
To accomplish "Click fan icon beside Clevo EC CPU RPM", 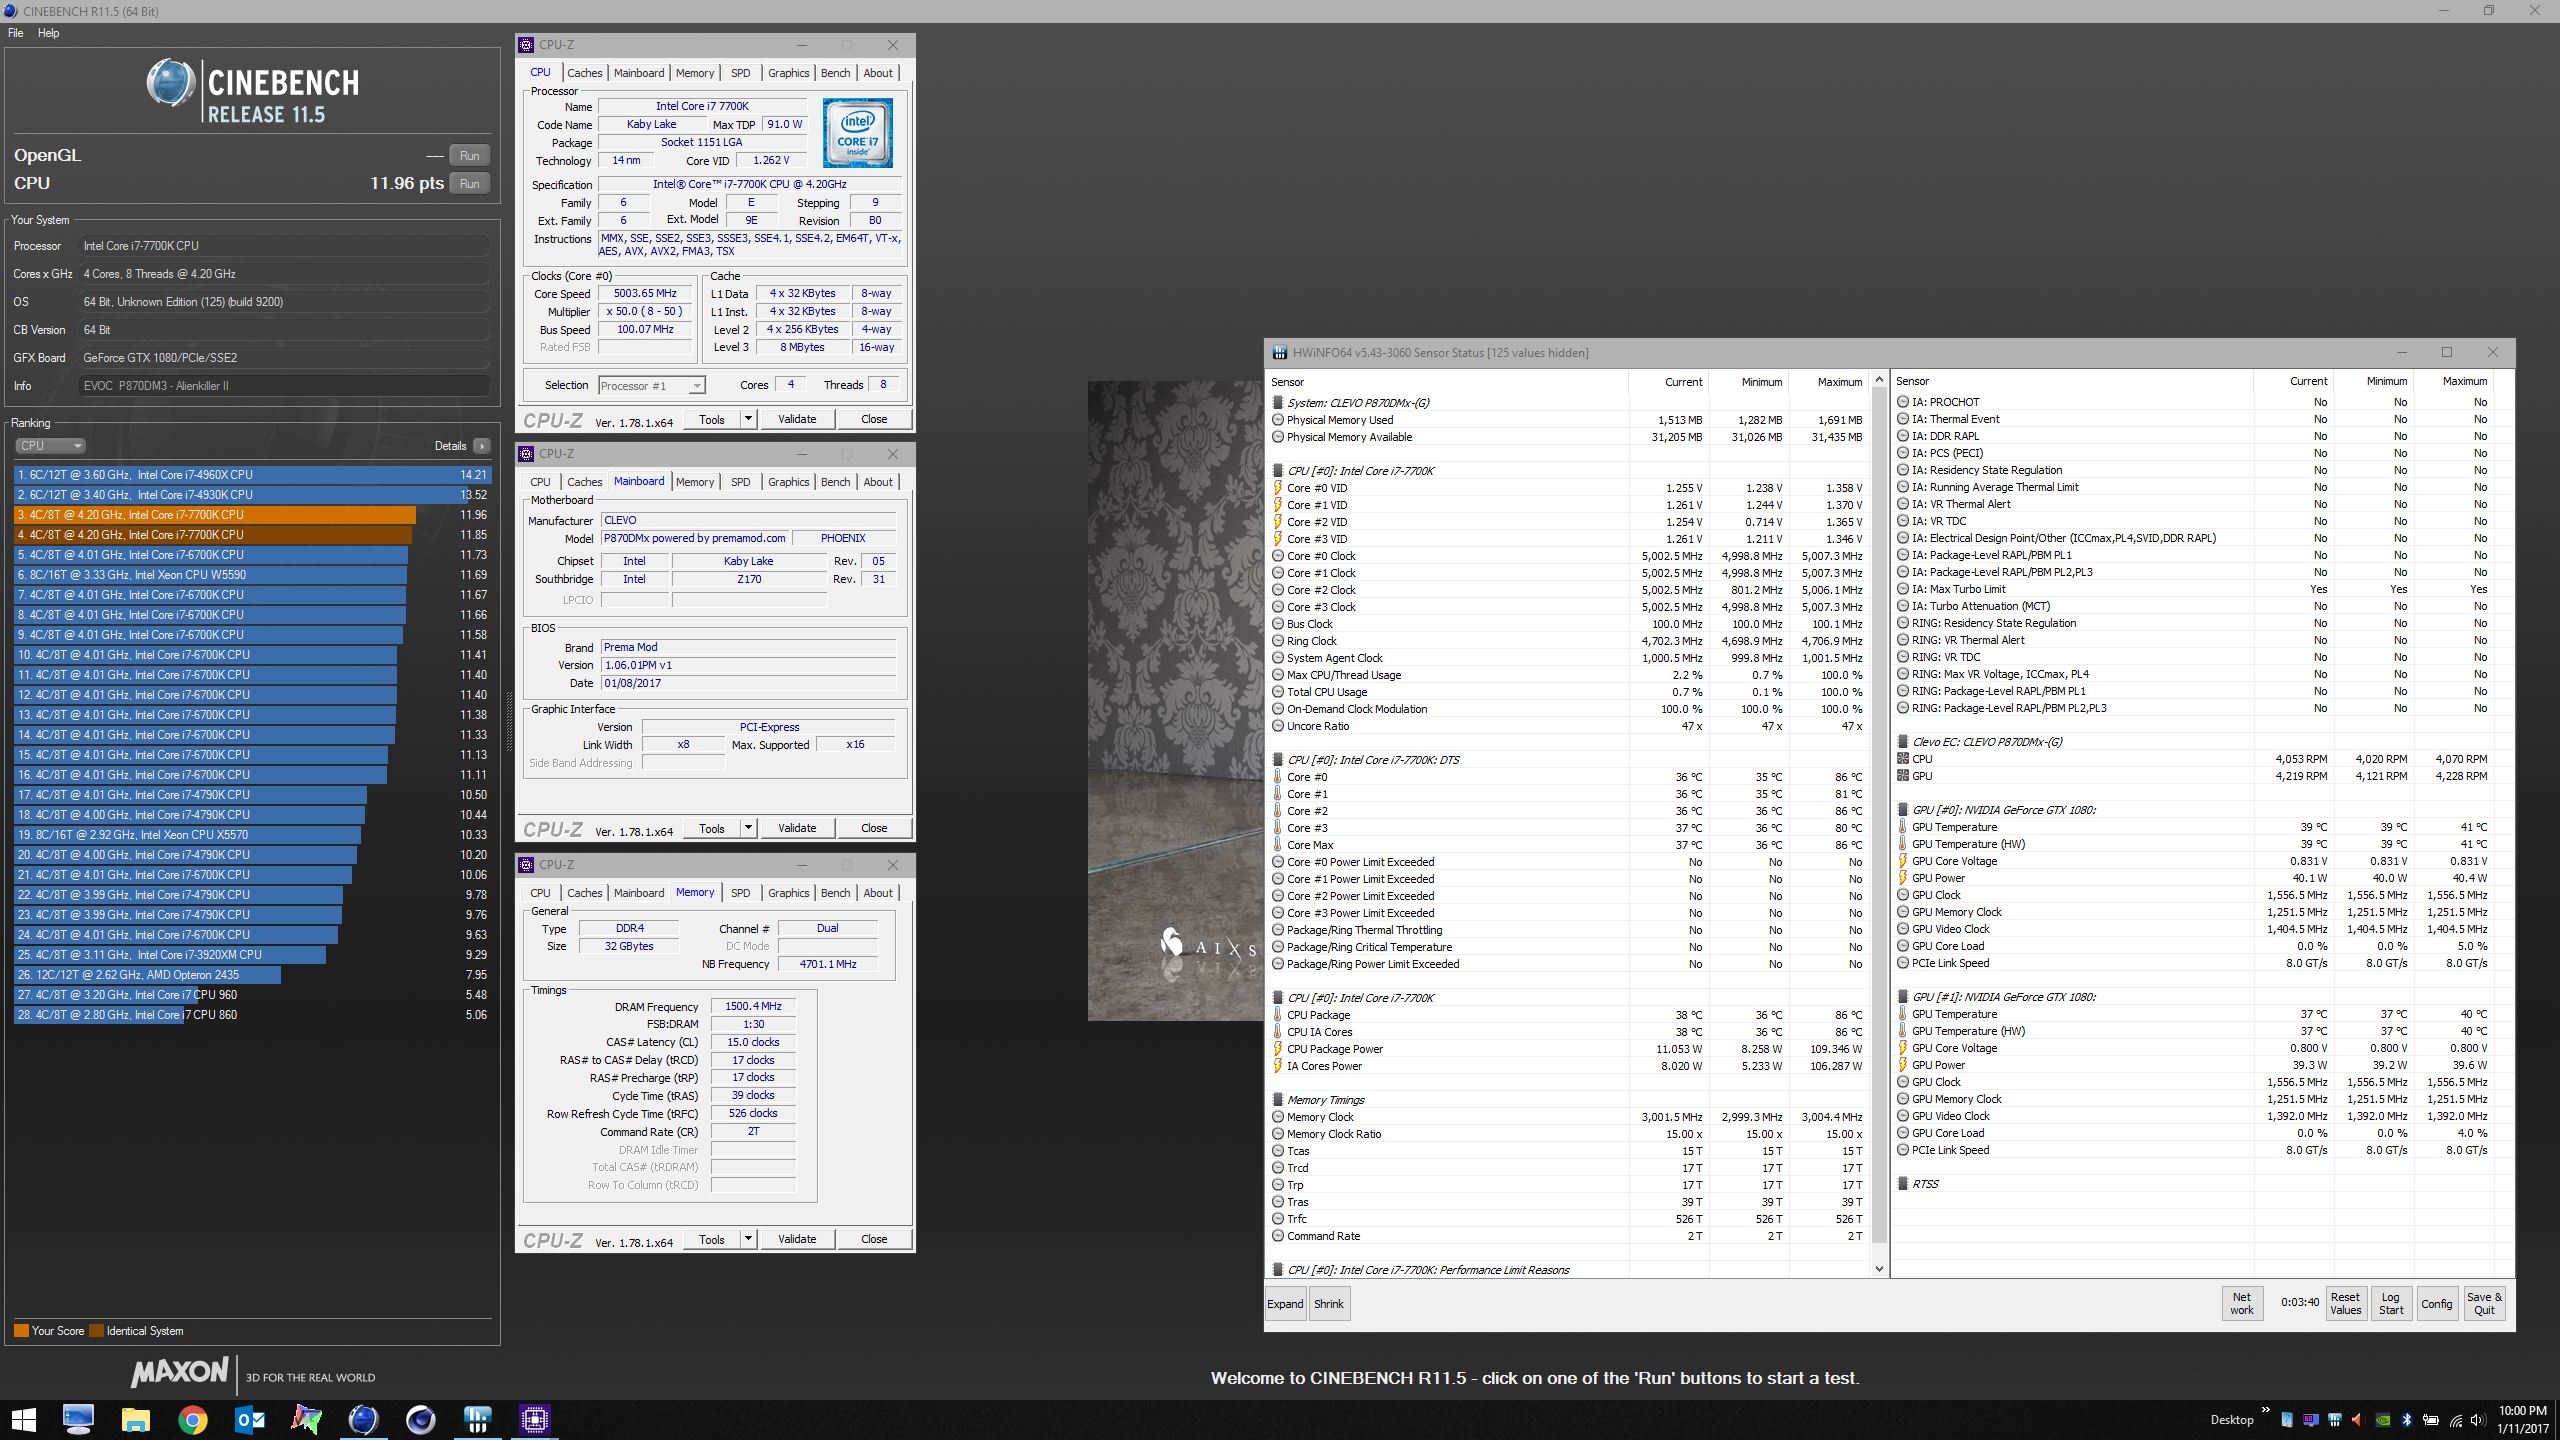I will click(1903, 759).
